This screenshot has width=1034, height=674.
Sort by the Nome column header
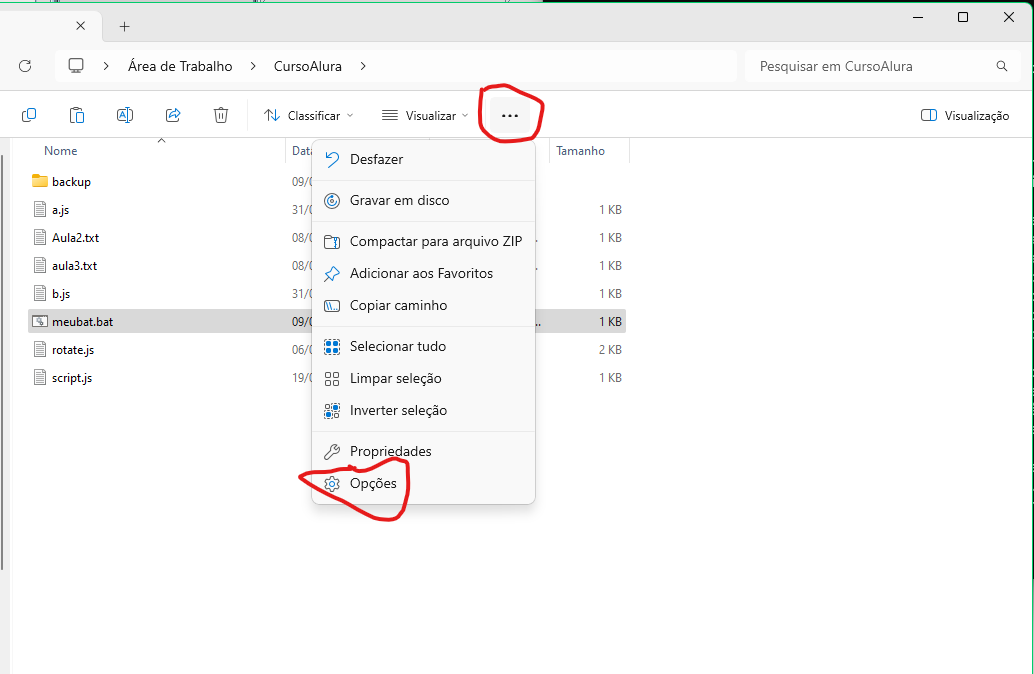tap(61, 151)
